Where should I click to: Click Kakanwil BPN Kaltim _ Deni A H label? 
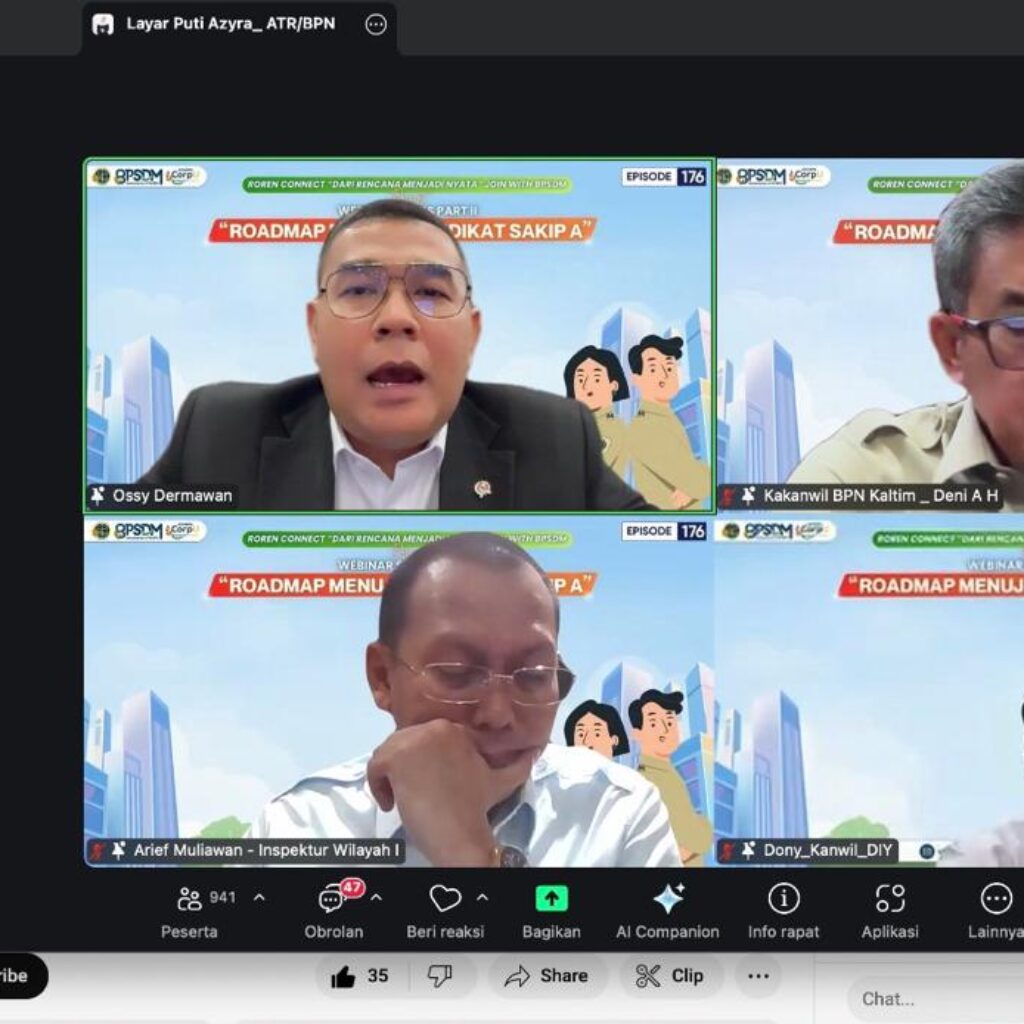point(881,496)
